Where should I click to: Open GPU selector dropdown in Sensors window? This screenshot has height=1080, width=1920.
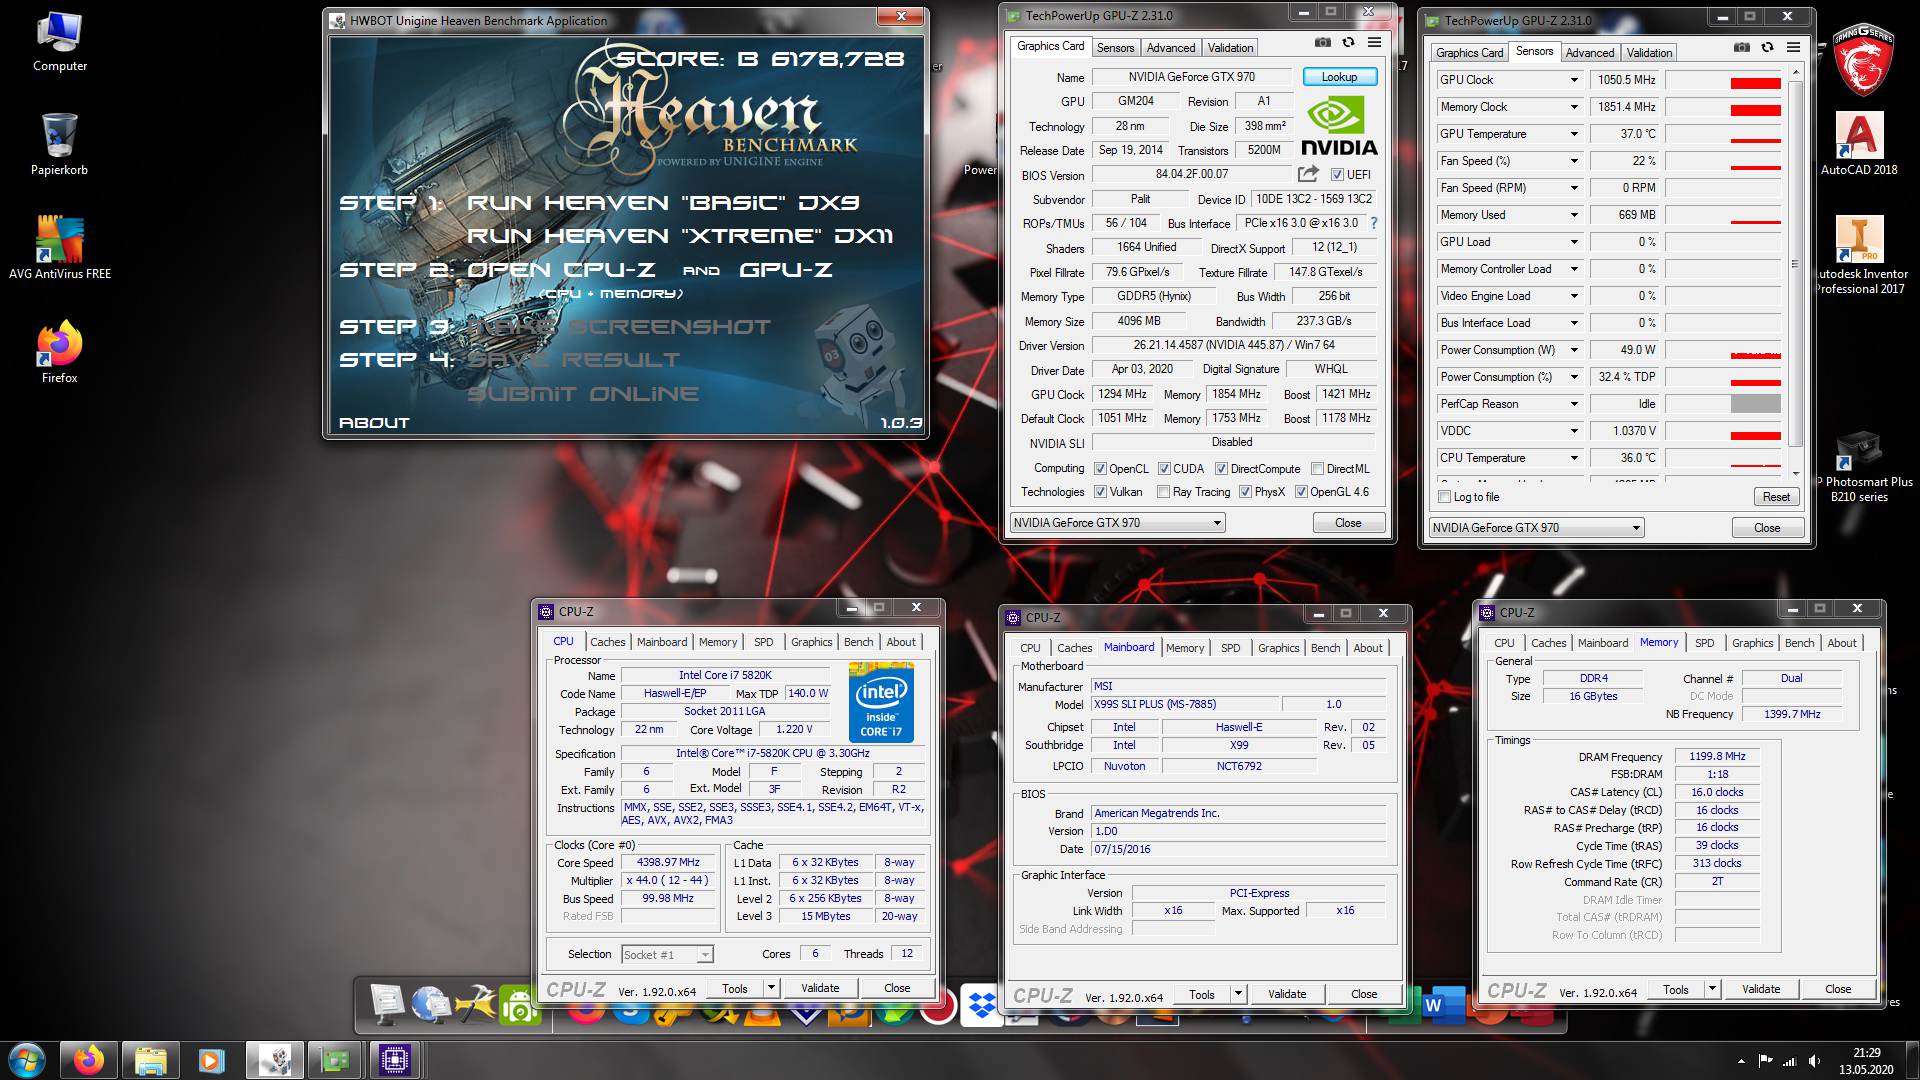tap(1537, 527)
